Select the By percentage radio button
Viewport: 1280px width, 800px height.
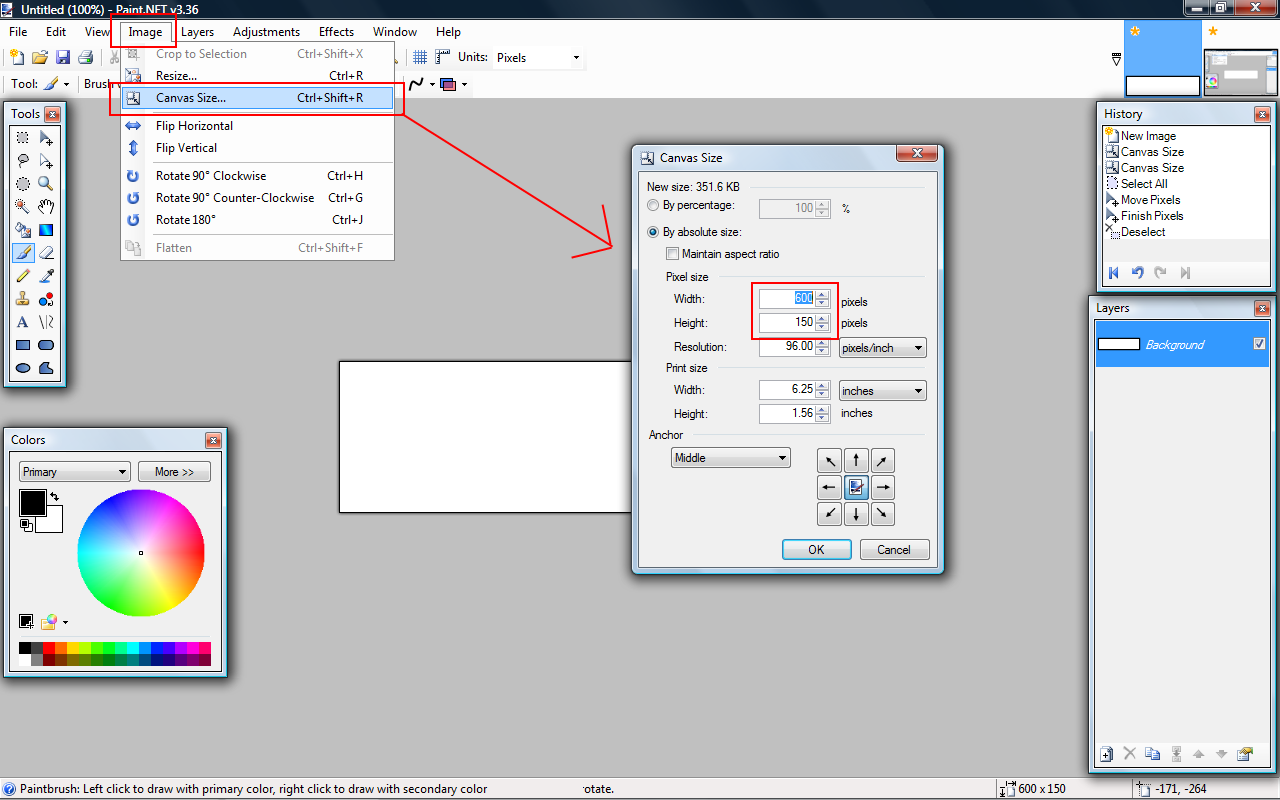(x=653, y=206)
